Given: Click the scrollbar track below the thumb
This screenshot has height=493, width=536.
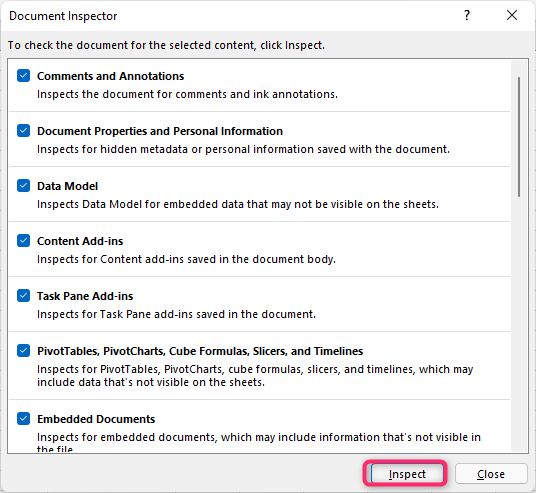Looking at the screenshot, I should pyautogui.click(x=519, y=325).
